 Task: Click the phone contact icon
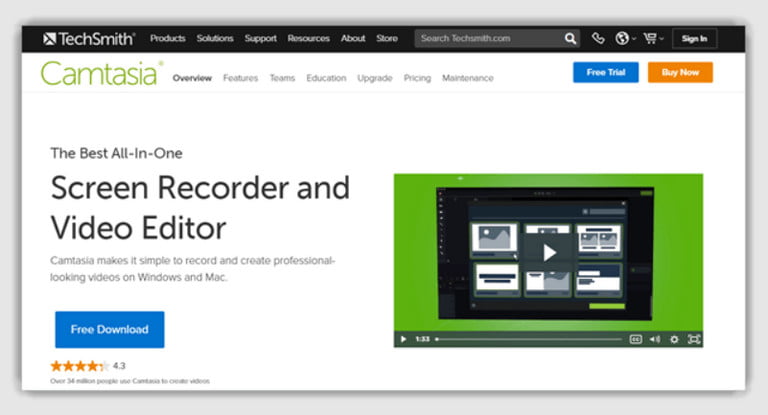[x=598, y=39]
